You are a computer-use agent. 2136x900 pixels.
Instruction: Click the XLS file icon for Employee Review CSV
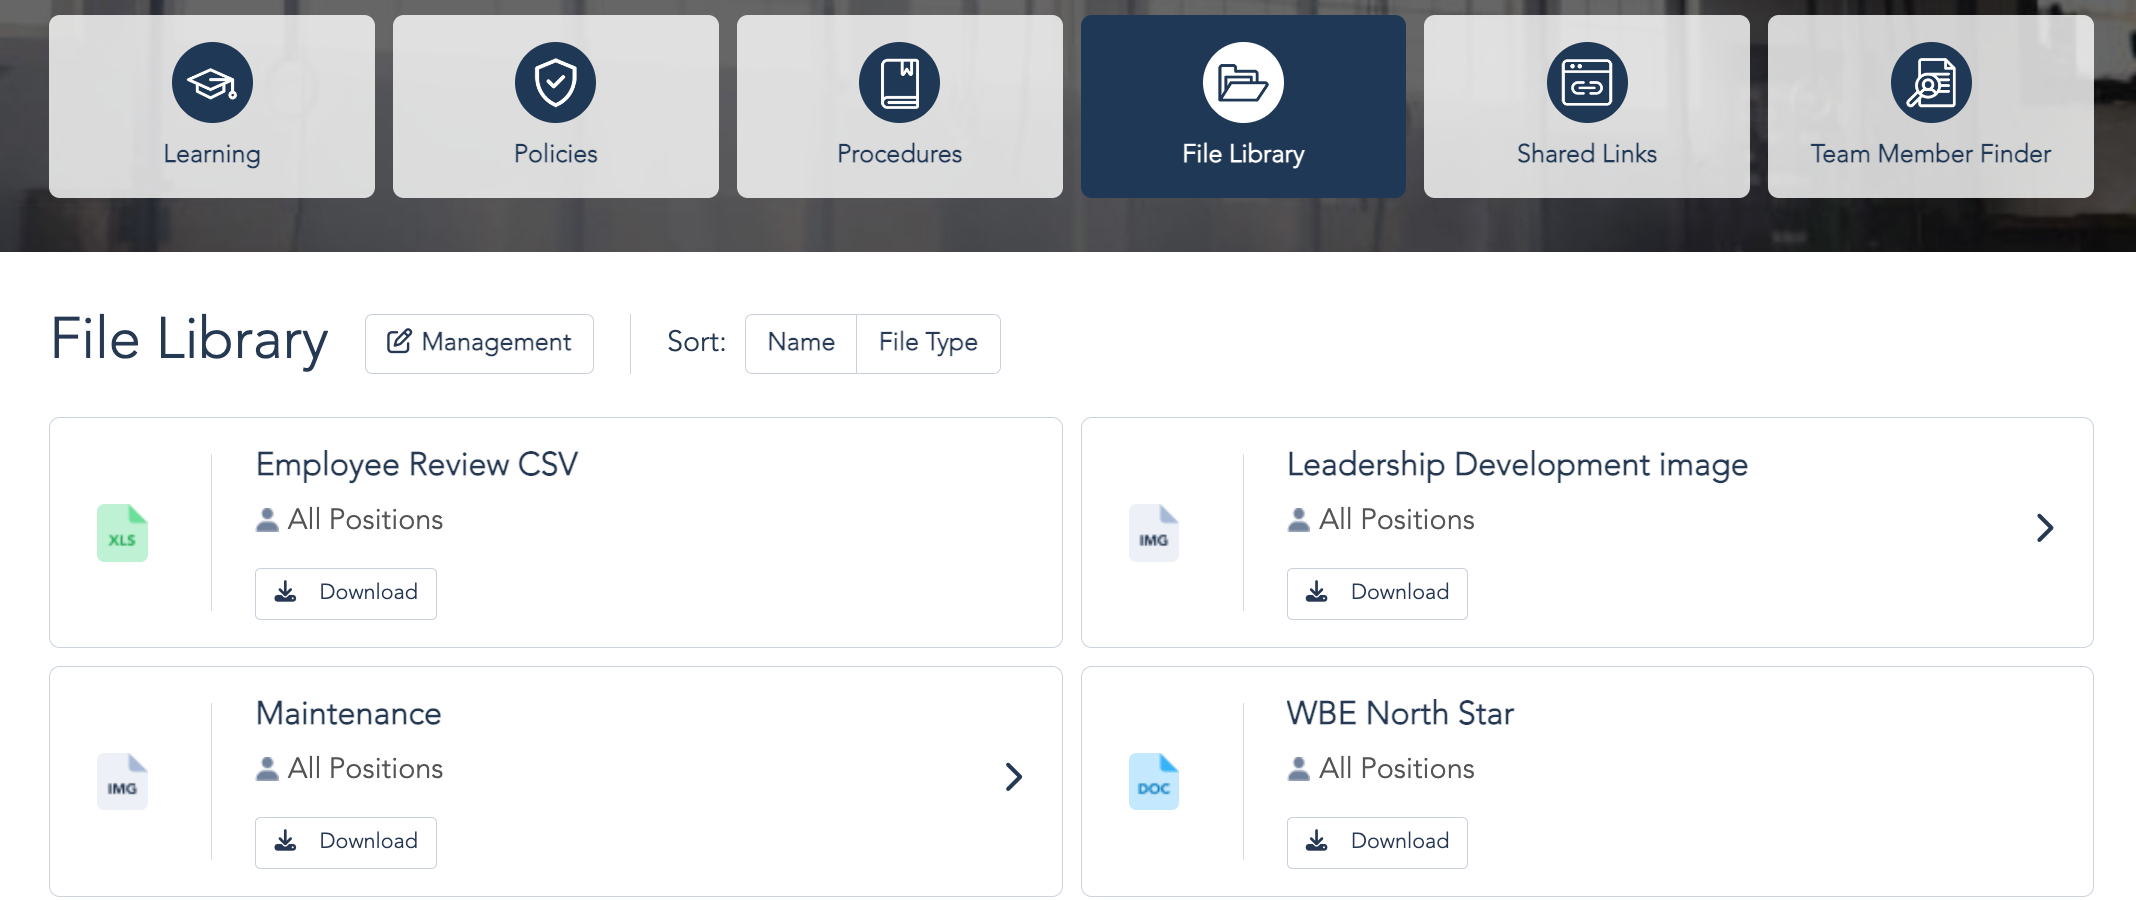[x=122, y=533]
